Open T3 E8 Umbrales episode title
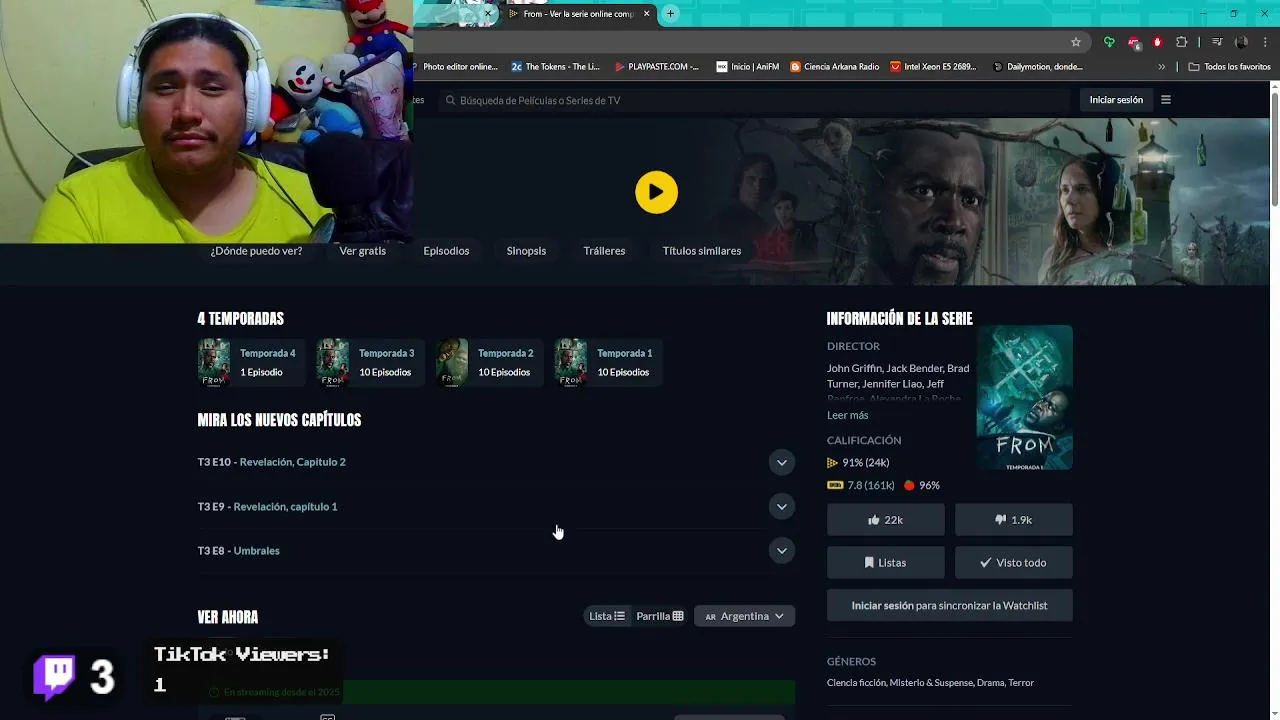 pyautogui.click(x=256, y=551)
